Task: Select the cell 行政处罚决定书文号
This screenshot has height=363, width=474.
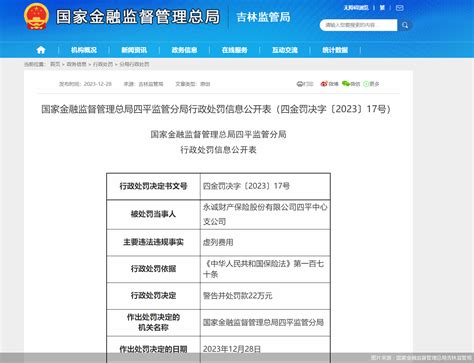Action: (x=153, y=186)
